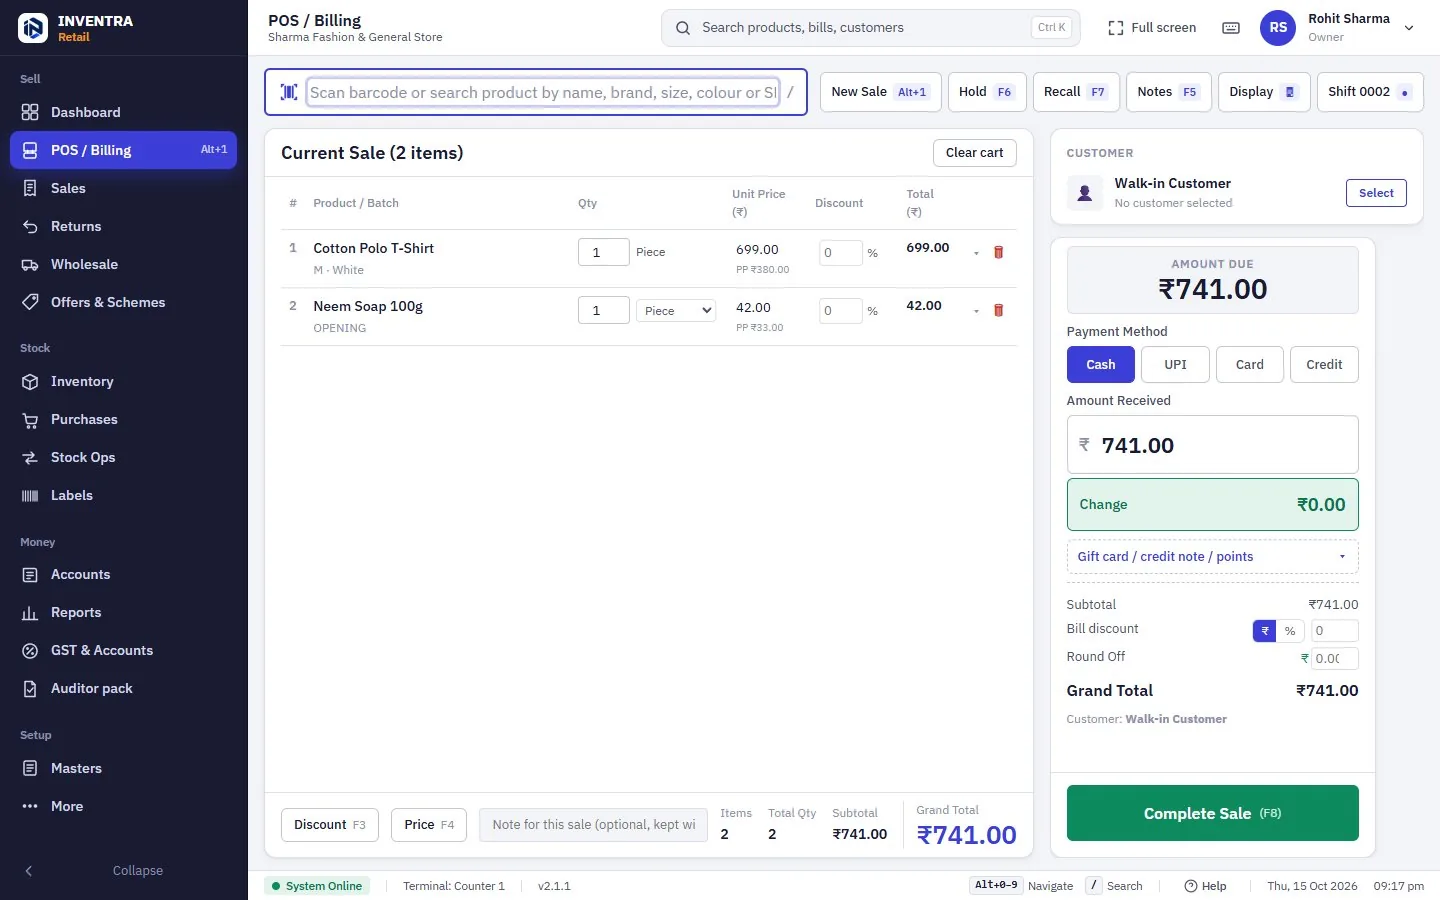Focus the barcode product search field

pos(543,92)
